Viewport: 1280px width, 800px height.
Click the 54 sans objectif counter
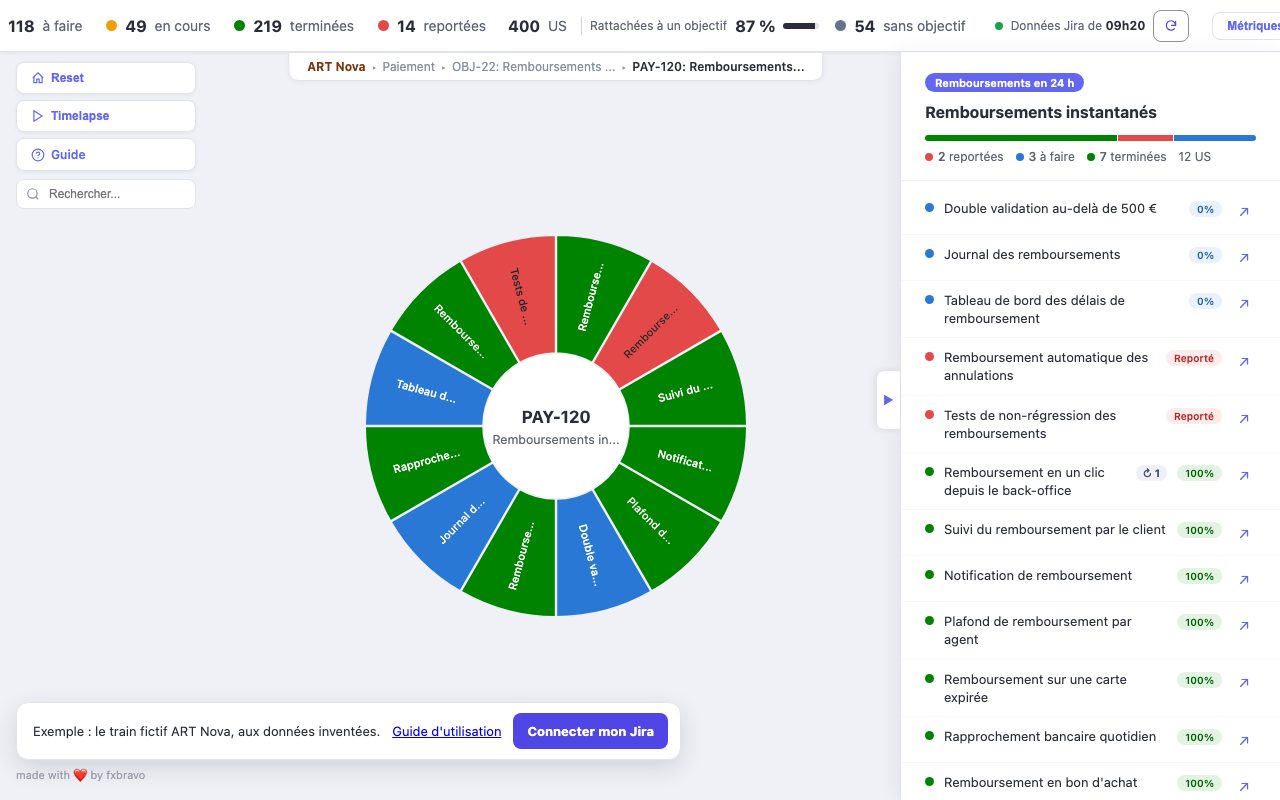(x=900, y=26)
